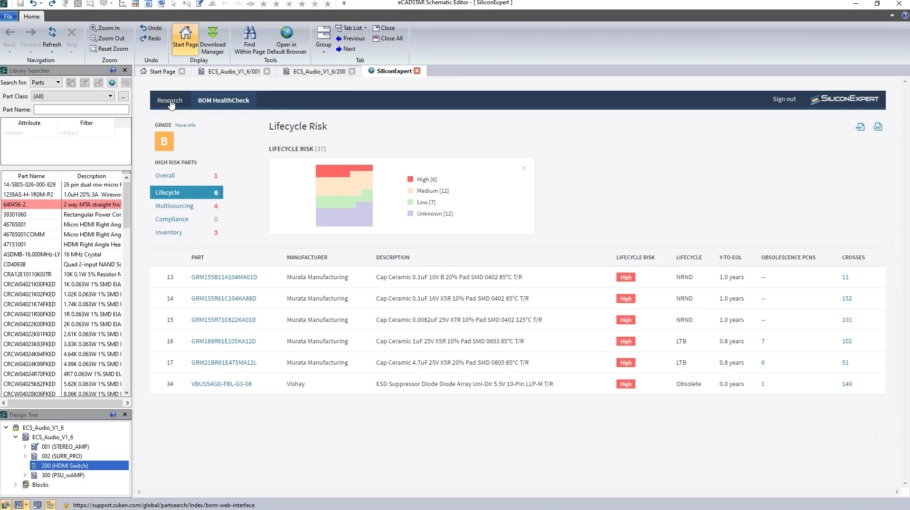
Task: Click the Stop navigation icon
Action: (71, 33)
